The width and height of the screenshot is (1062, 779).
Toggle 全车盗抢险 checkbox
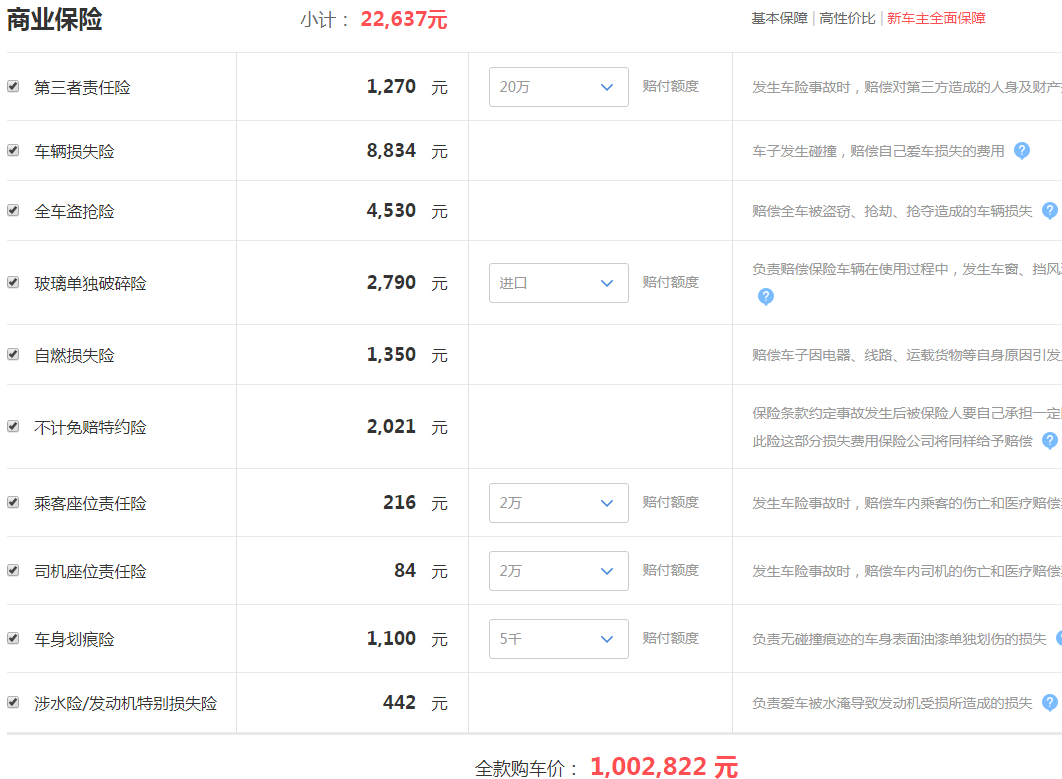point(13,210)
